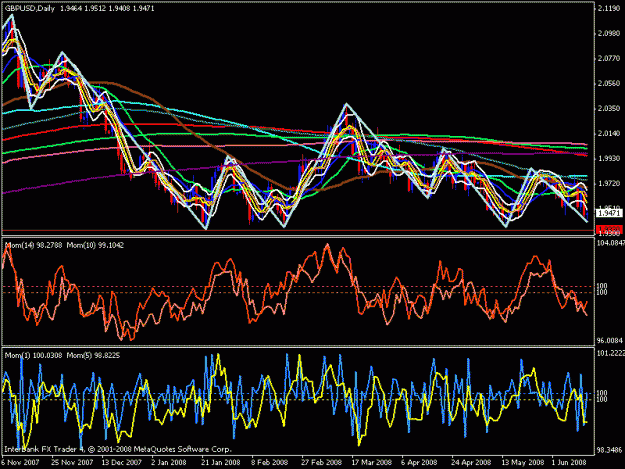The height and width of the screenshot is (469, 625).
Task: Click the 101.2222 scale value
Action: [611, 353]
